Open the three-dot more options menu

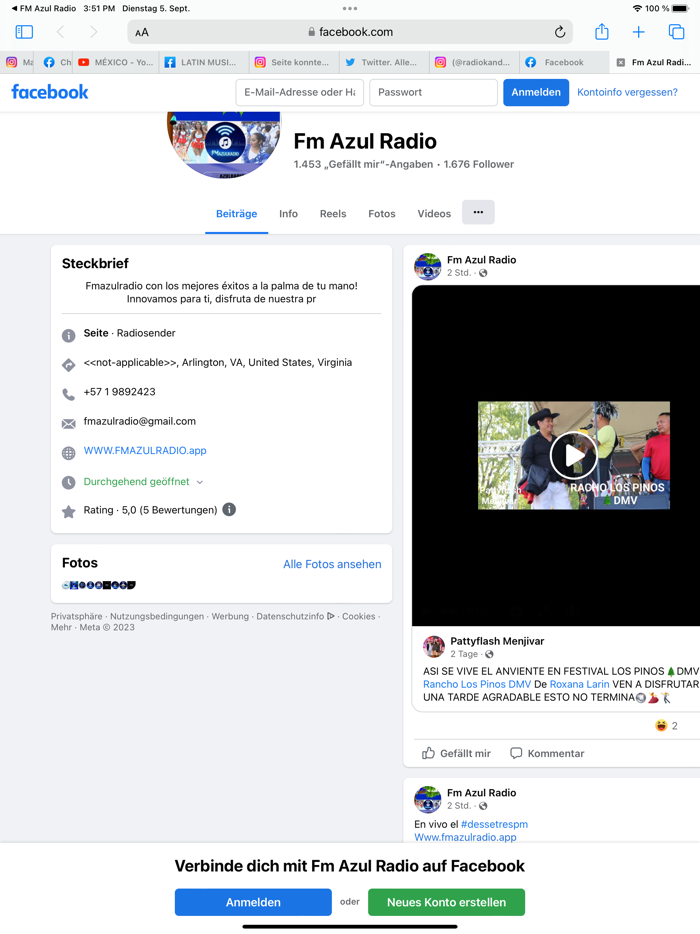point(478,212)
